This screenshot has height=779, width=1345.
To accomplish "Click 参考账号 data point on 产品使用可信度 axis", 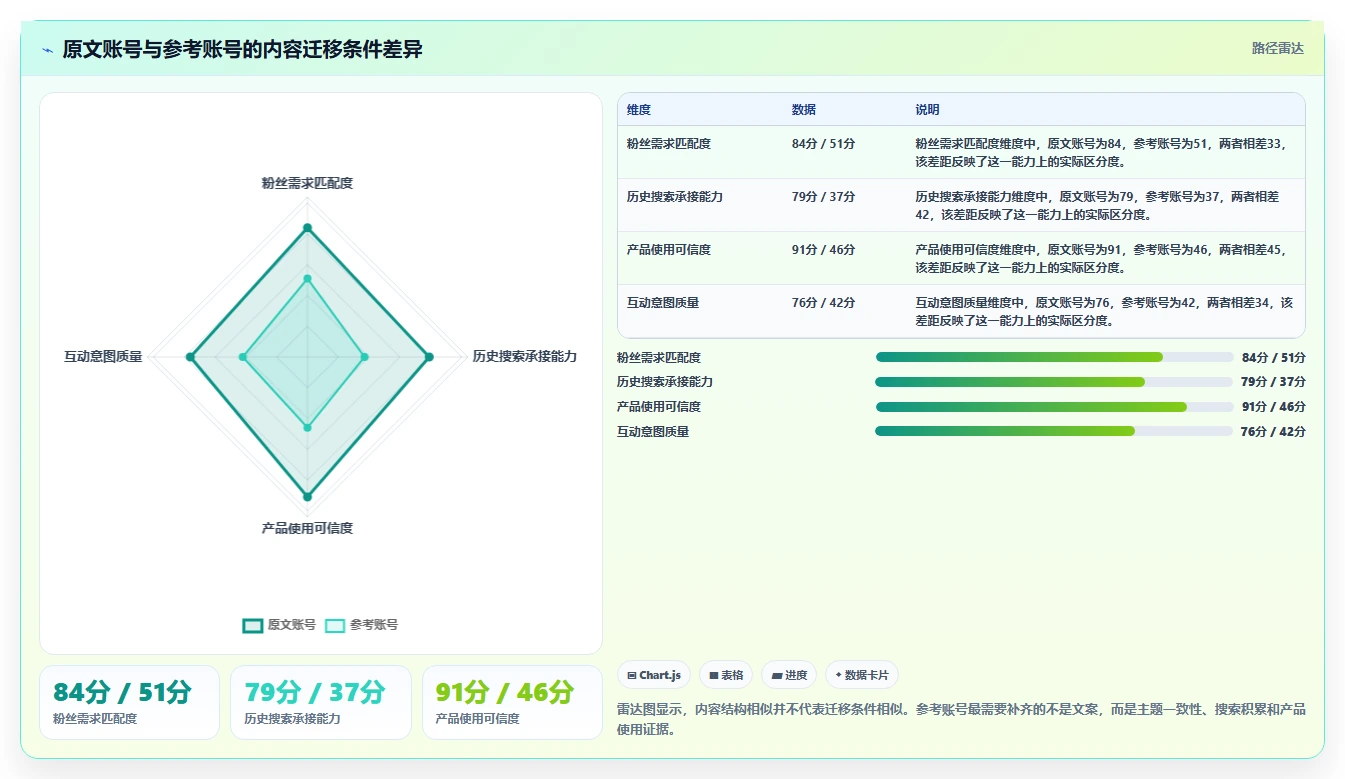I will pos(307,427).
